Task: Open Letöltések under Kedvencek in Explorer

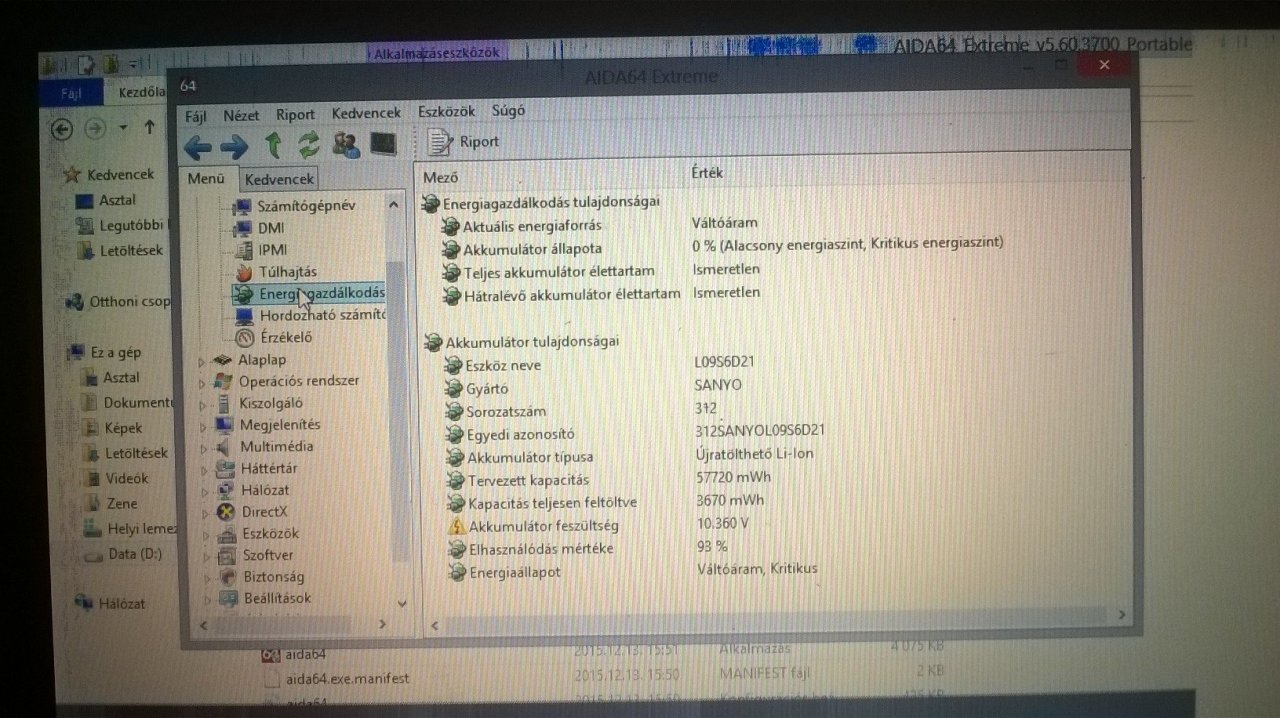Action: [x=131, y=251]
